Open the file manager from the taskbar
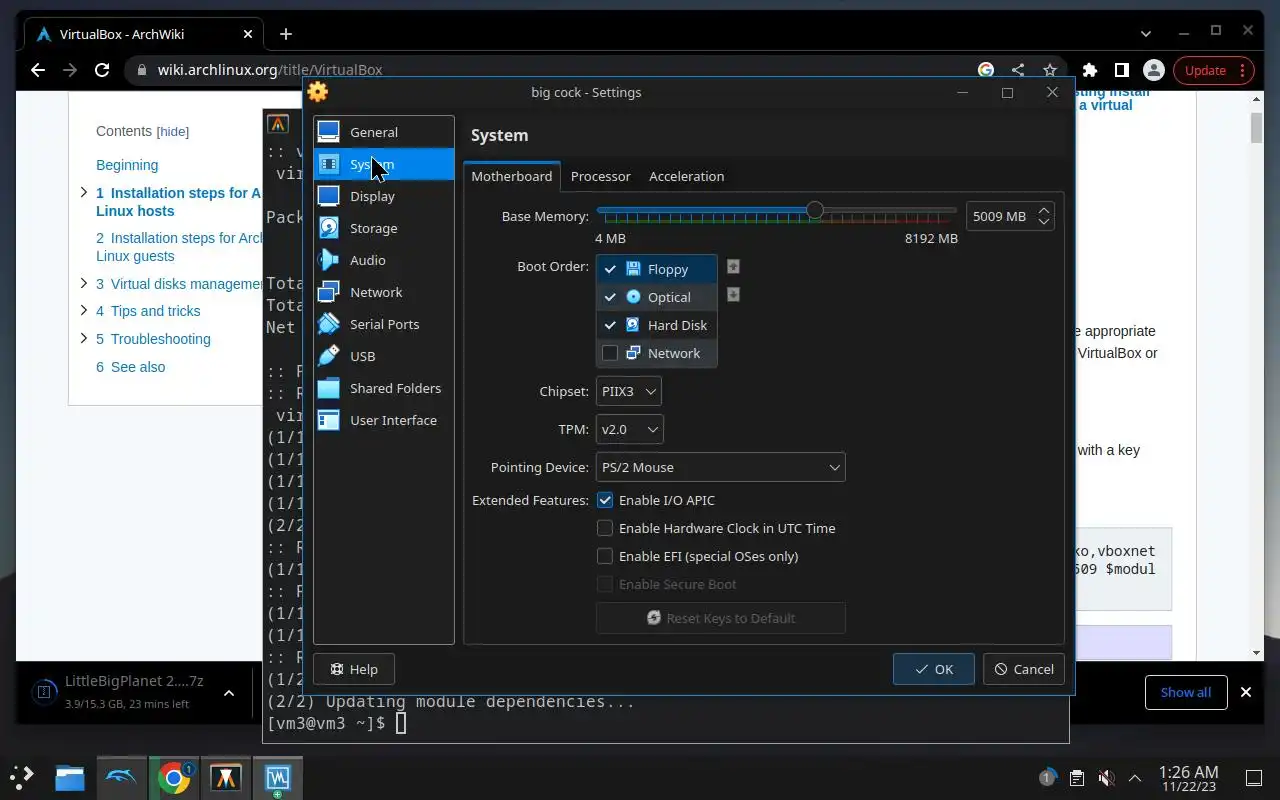Screen dimensions: 1280x800 (70, 777)
